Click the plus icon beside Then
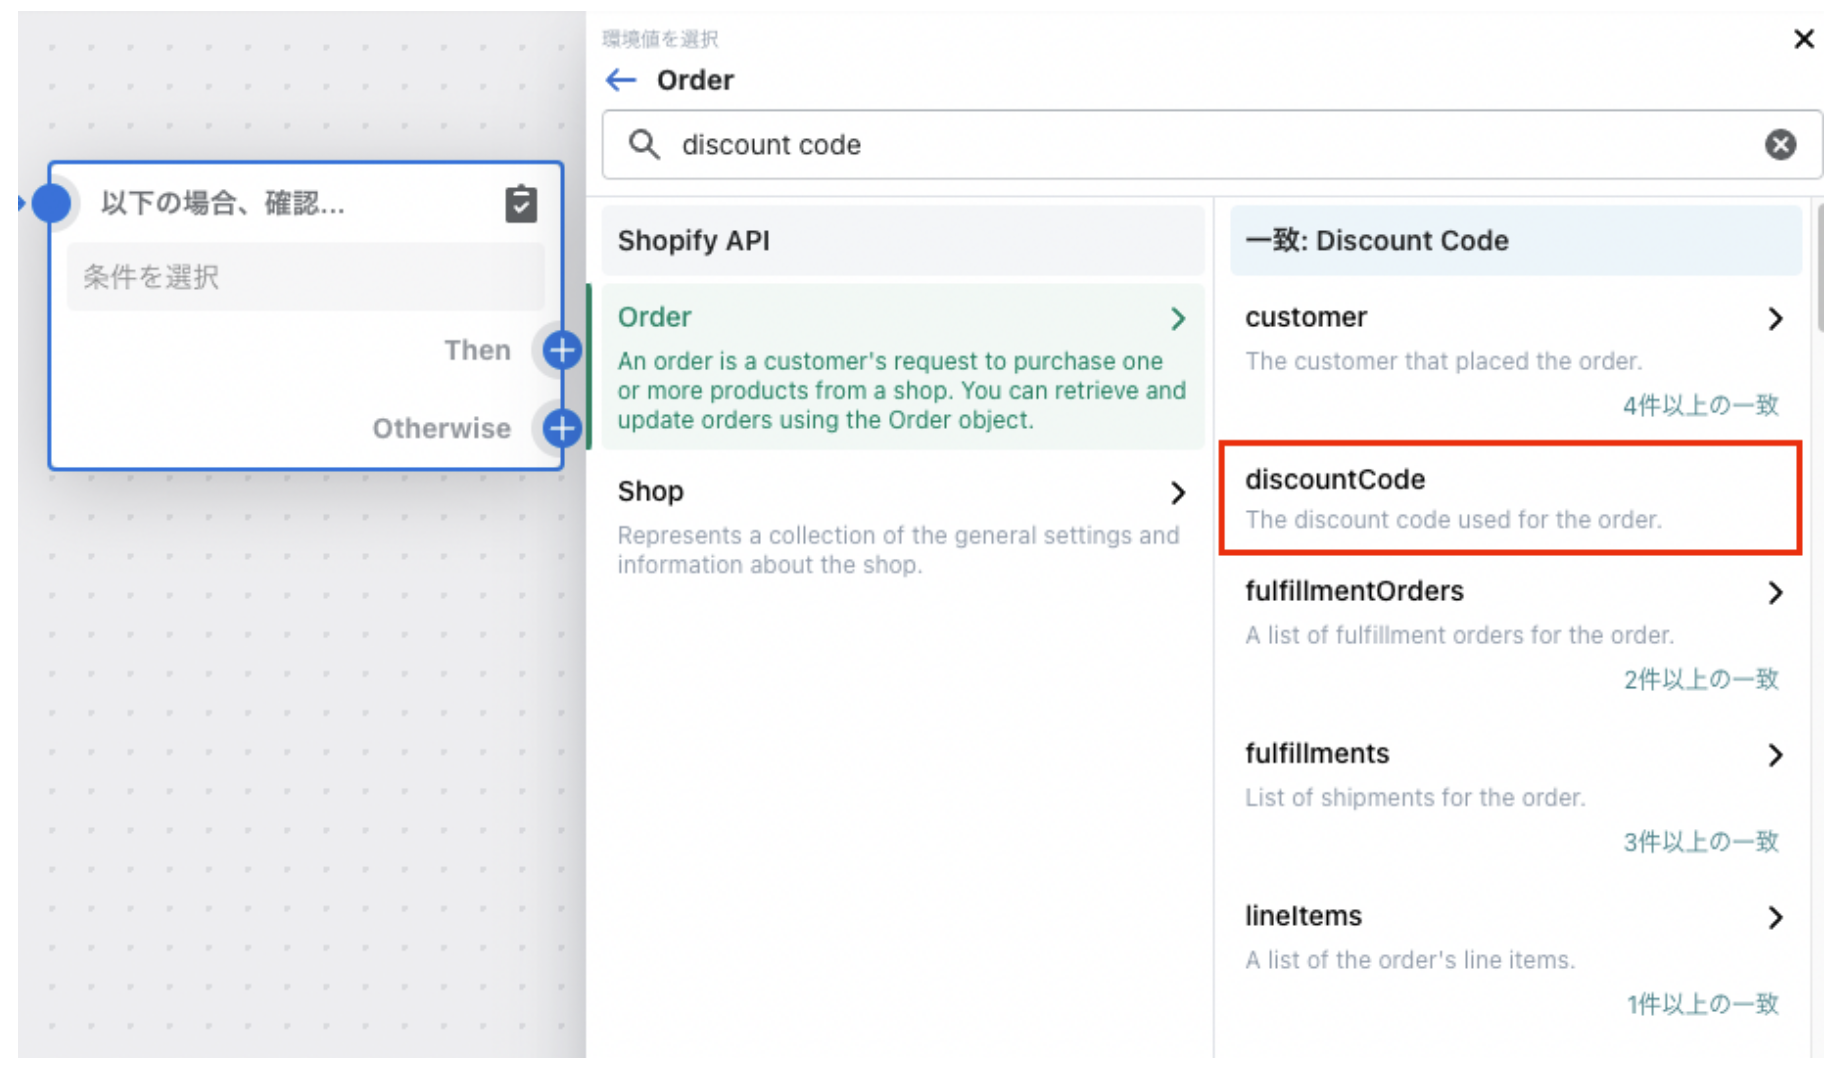The width and height of the screenshot is (1846, 1082). pos(560,350)
